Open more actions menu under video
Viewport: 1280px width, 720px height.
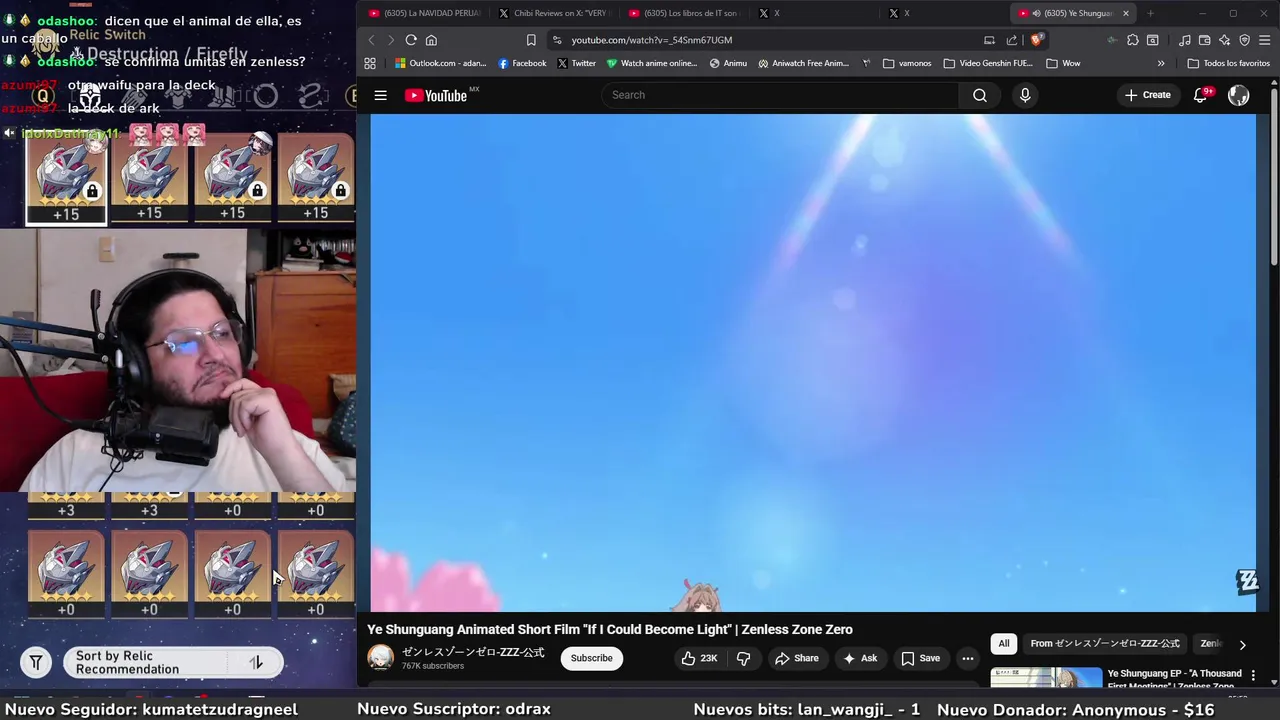967,658
